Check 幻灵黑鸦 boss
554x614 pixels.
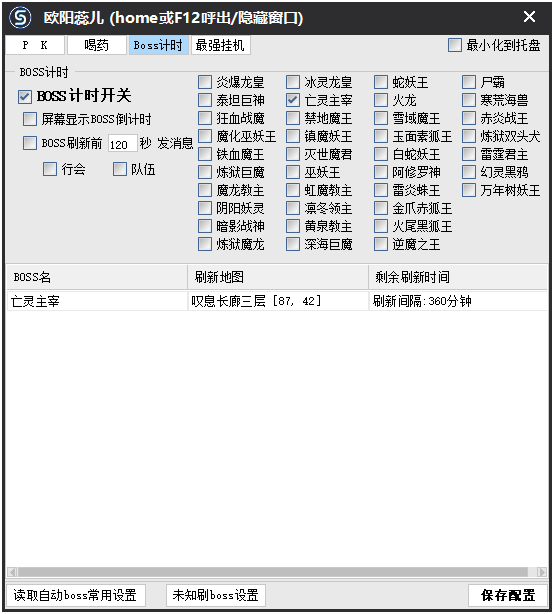469,172
